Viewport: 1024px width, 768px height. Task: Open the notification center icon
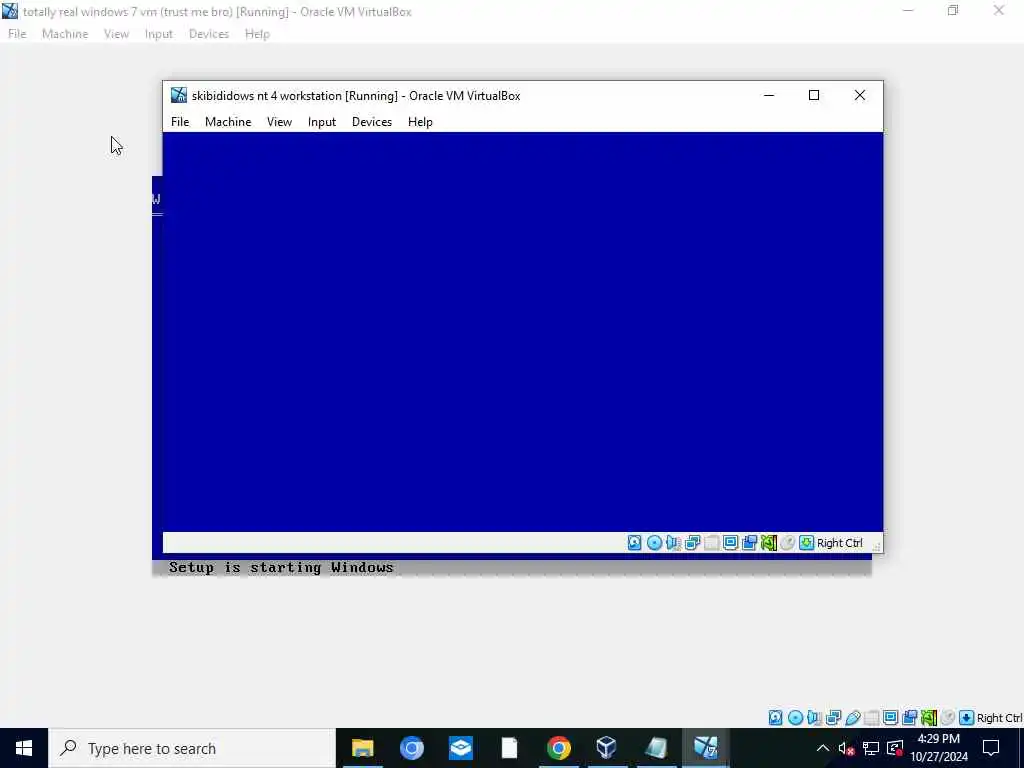pyautogui.click(x=991, y=748)
